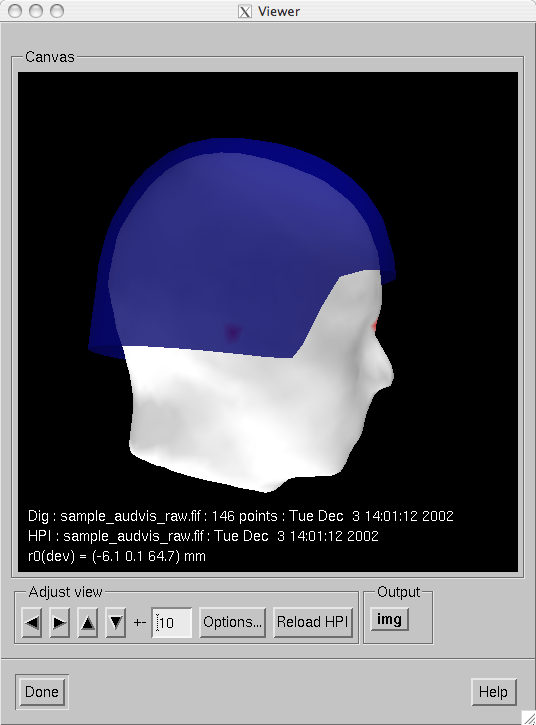Open Help for the viewer

click(x=493, y=692)
